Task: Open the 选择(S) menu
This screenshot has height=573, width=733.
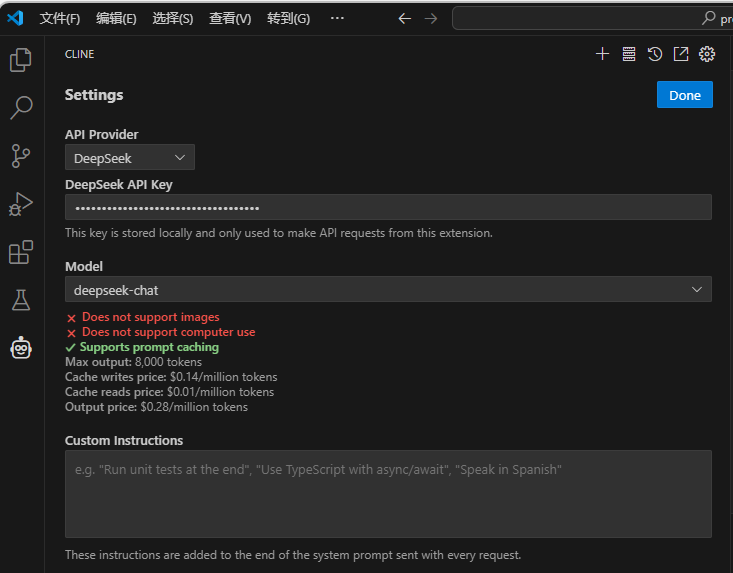Action: click(172, 19)
